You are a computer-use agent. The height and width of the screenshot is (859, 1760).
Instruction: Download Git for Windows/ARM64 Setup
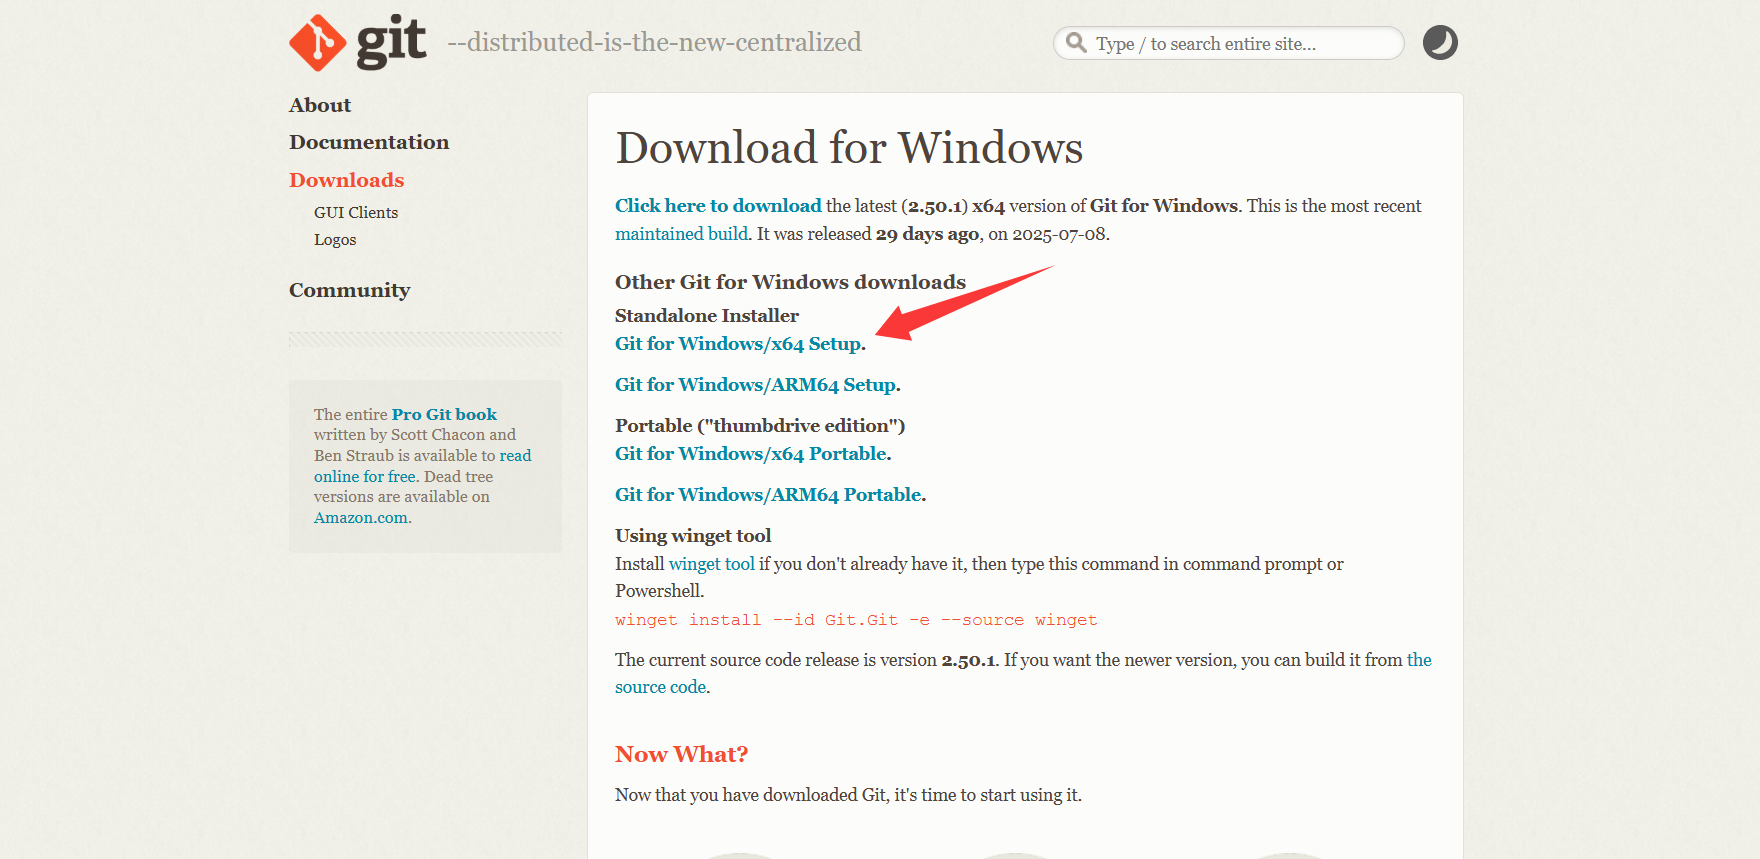pyautogui.click(x=755, y=384)
